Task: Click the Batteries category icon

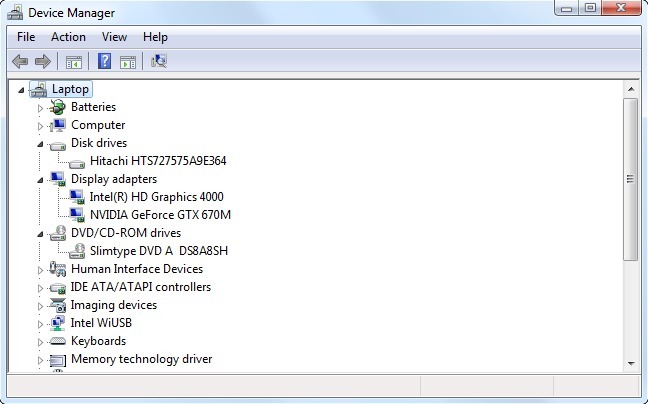Action: pyautogui.click(x=57, y=107)
